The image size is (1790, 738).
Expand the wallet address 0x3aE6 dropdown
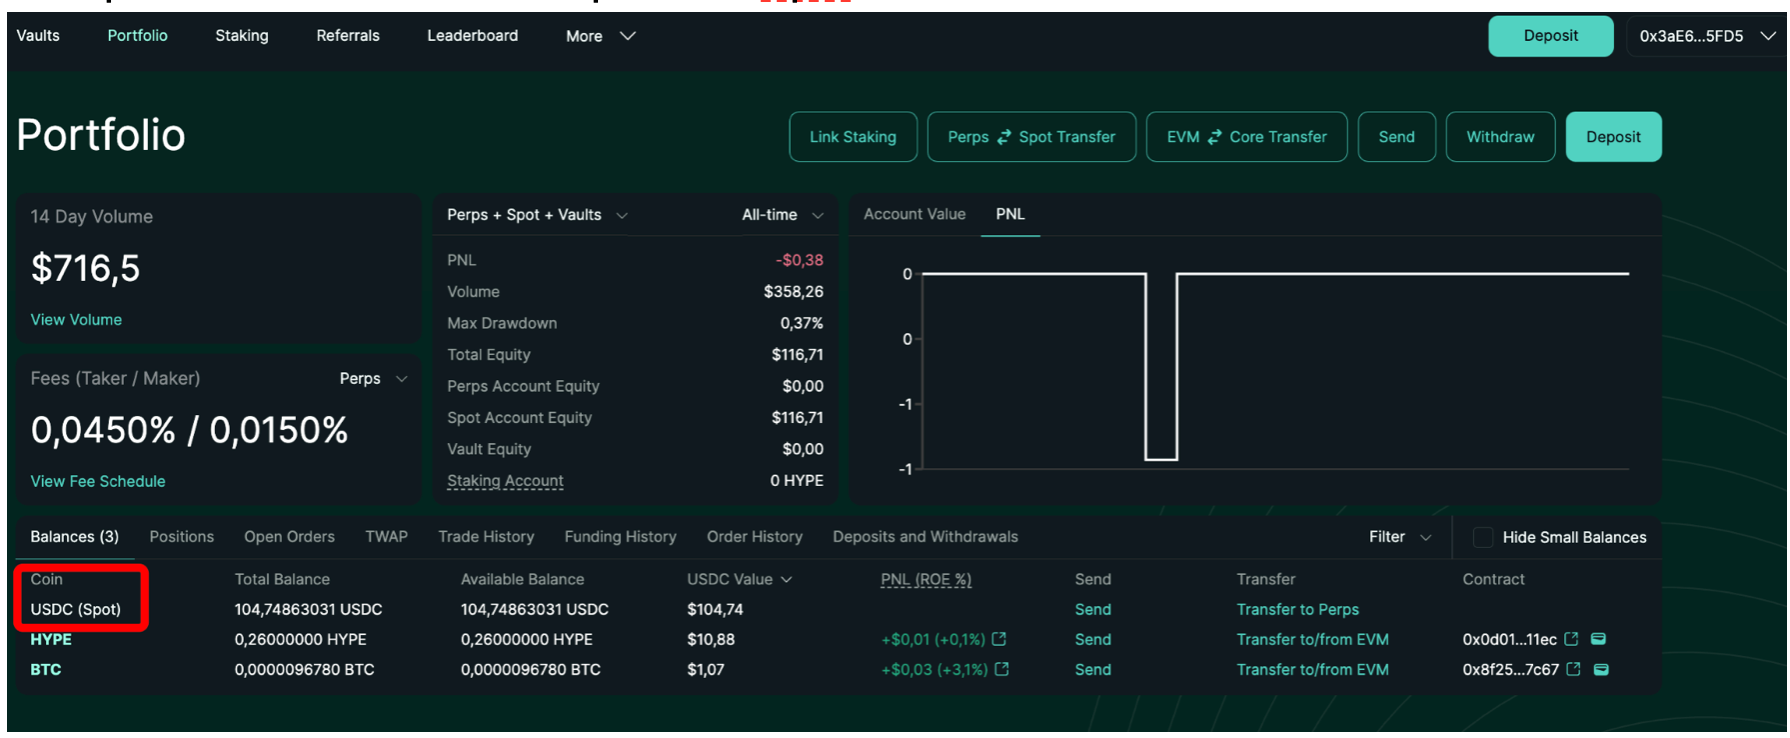(x=1706, y=36)
